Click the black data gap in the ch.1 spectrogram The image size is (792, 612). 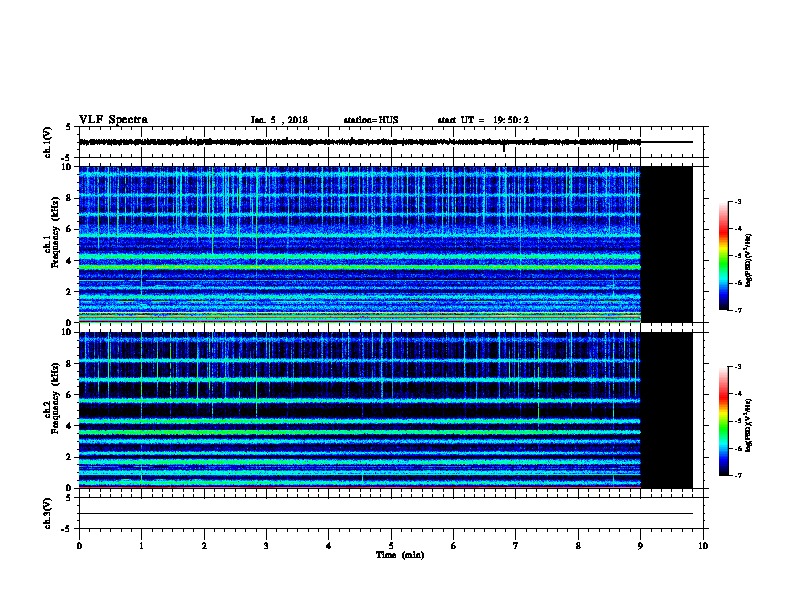[666, 244]
